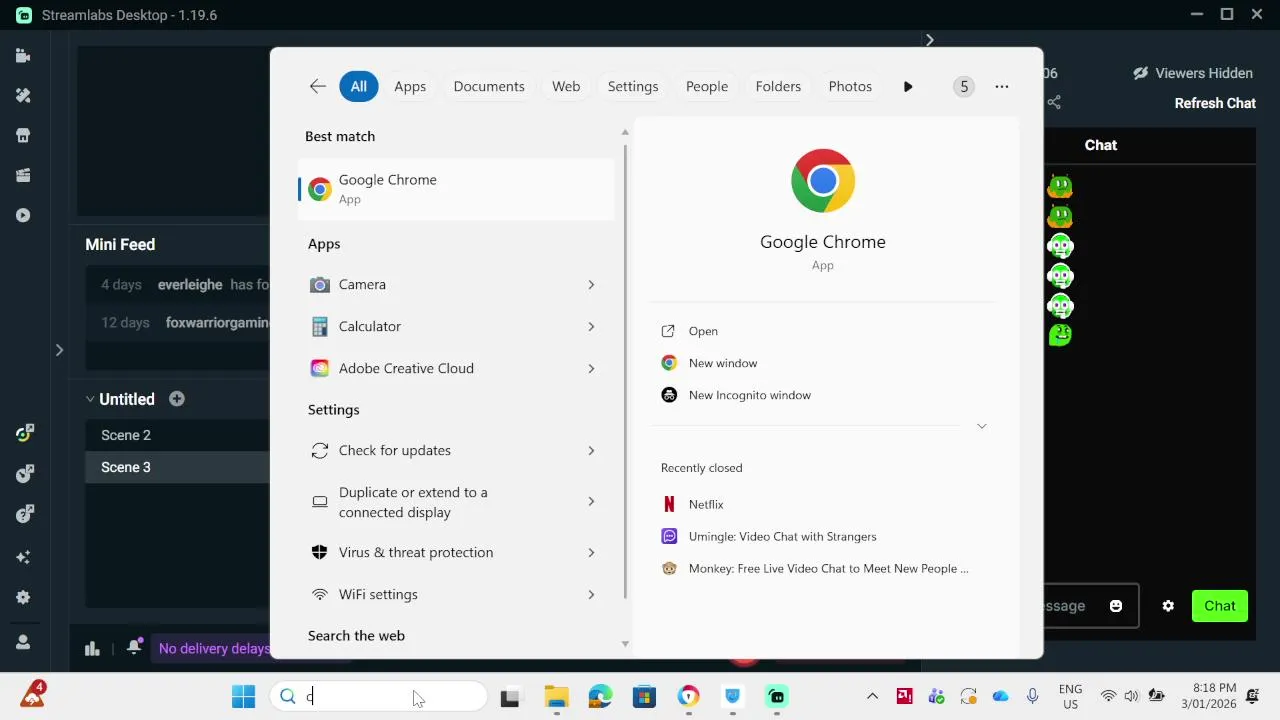
Task: Add a new scene with the plus icon
Action: [x=177, y=399]
